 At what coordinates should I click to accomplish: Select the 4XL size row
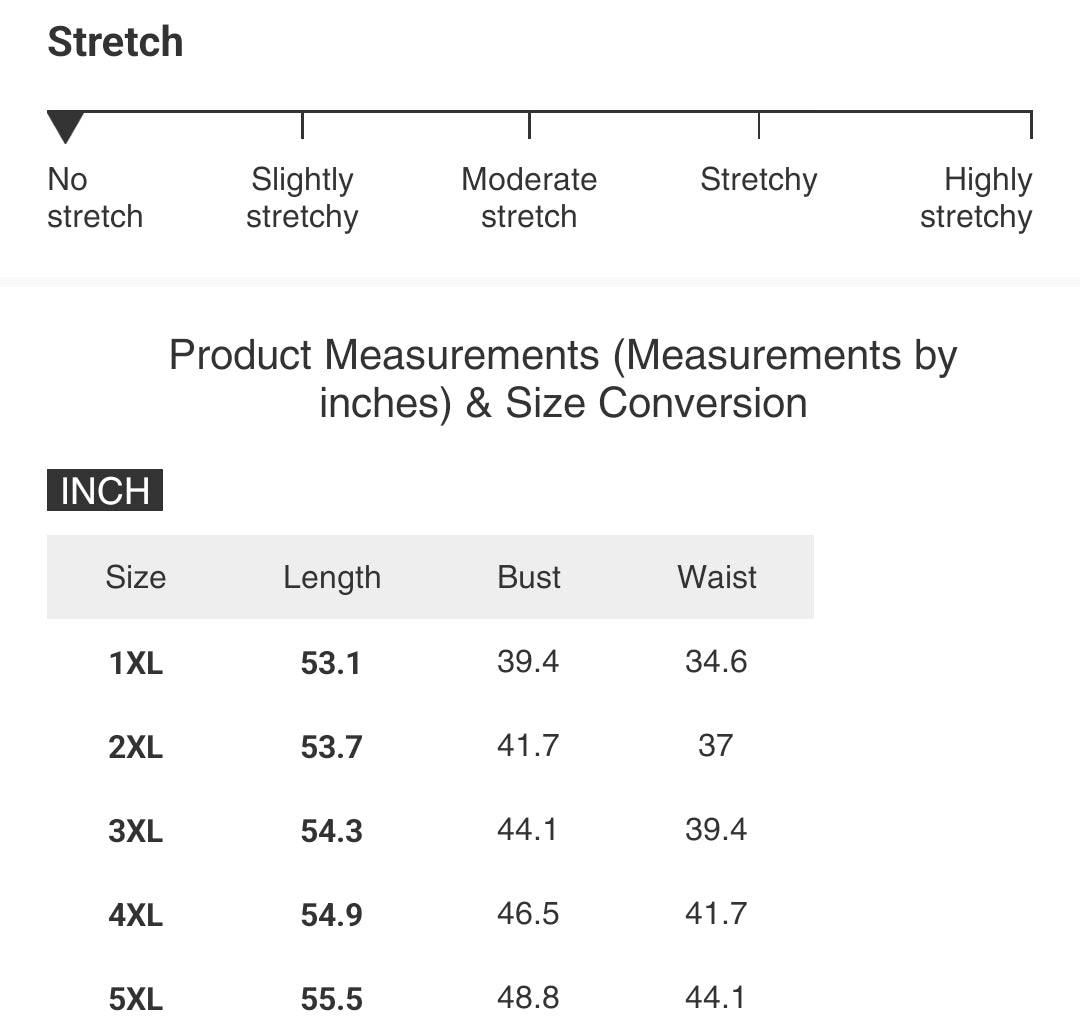pos(430,914)
